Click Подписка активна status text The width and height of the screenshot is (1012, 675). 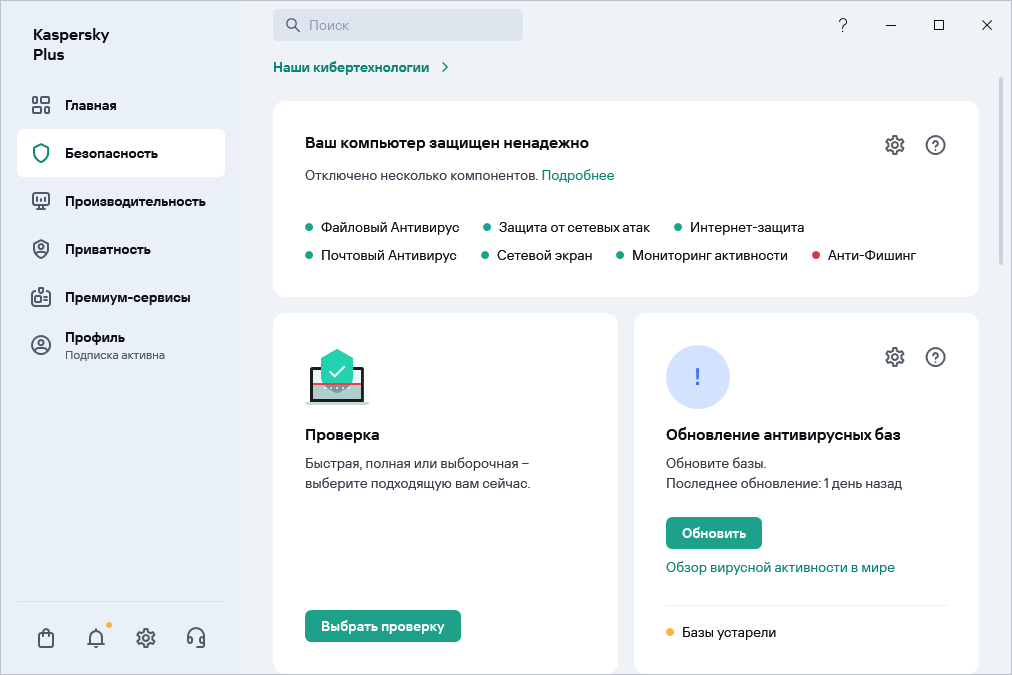click(115, 355)
